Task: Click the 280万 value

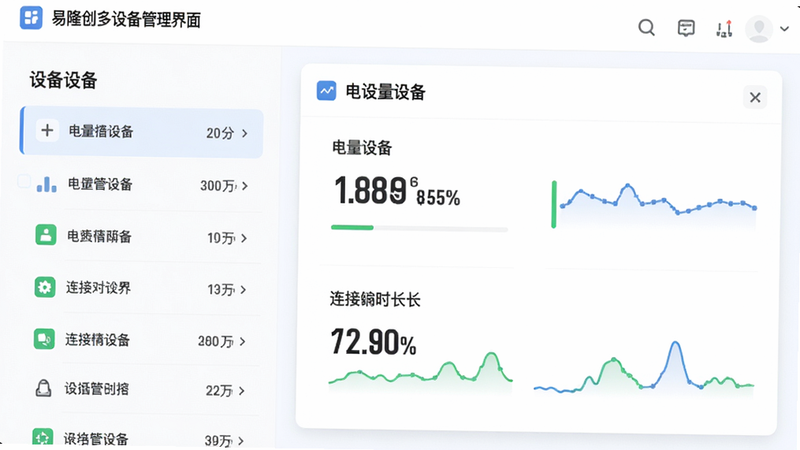Action: (x=216, y=341)
